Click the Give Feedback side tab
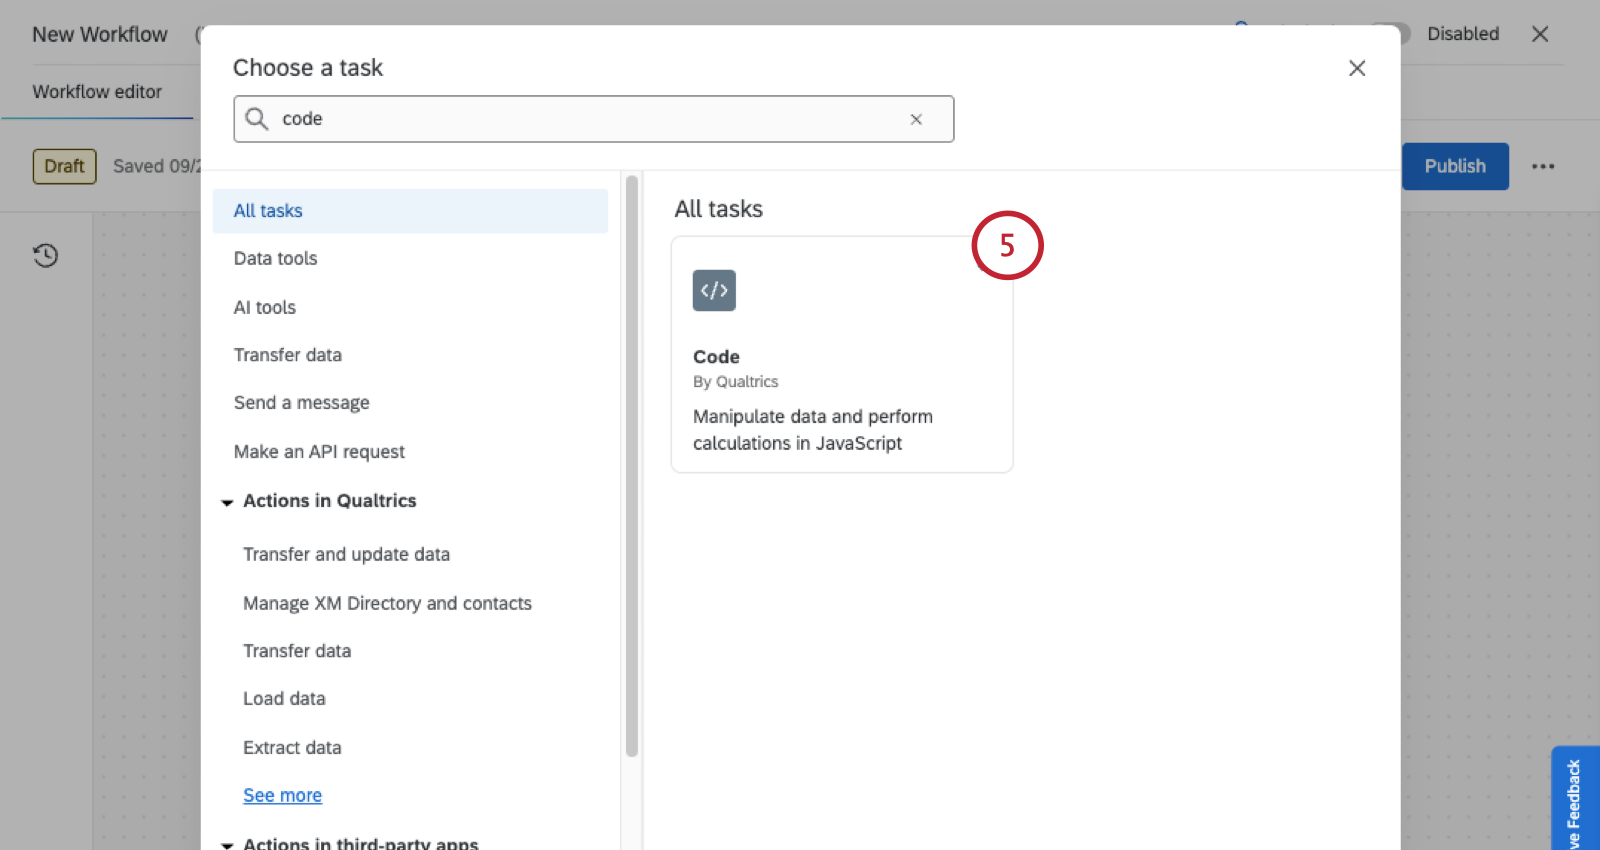 coord(1575,800)
